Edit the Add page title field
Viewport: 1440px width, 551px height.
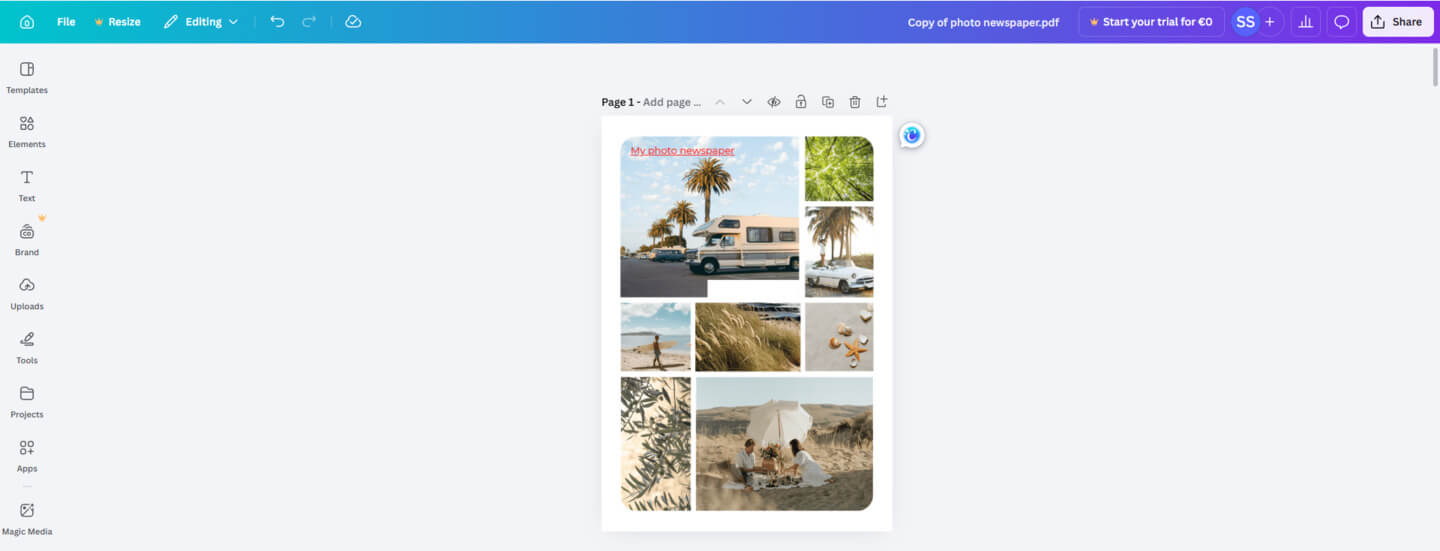[x=672, y=102]
